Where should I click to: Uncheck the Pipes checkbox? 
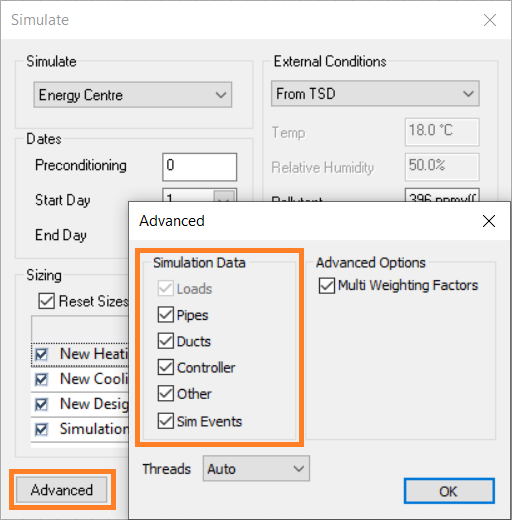point(165,315)
